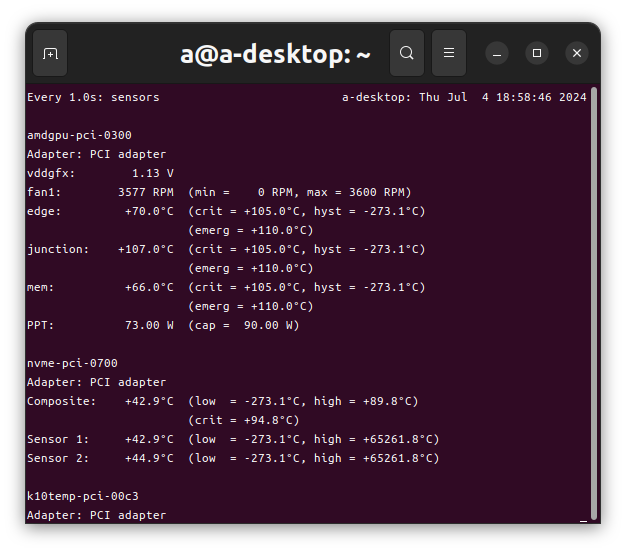The image size is (626, 552).
Task: Minimize the terminal window
Action: 497,53
